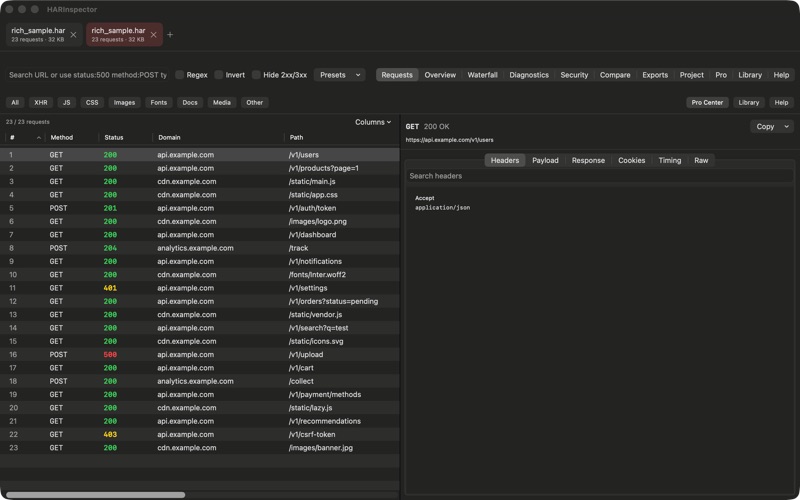The image size is (800, 500).
Task: Click the Search URL input field
Action: (88, 75)
